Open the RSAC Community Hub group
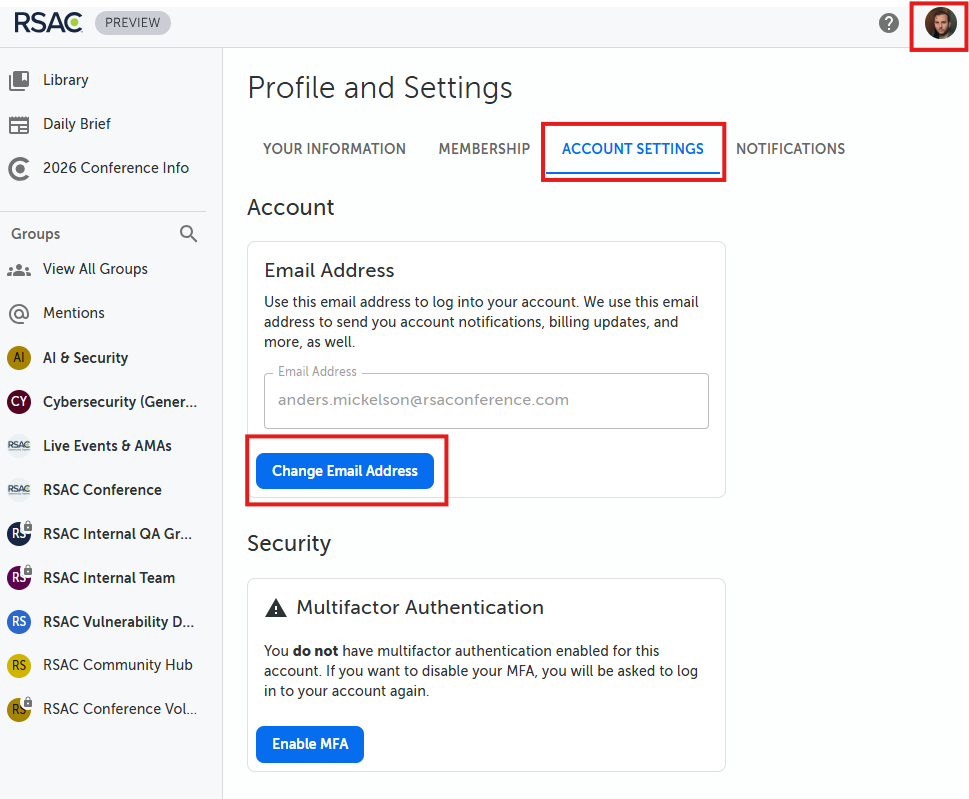The width and height of the screenshot is (969, 799). [x=117, y=664]
